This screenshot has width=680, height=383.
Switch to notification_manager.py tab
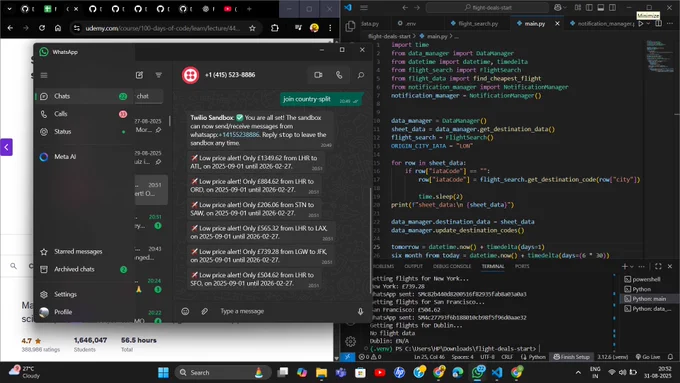602,23
